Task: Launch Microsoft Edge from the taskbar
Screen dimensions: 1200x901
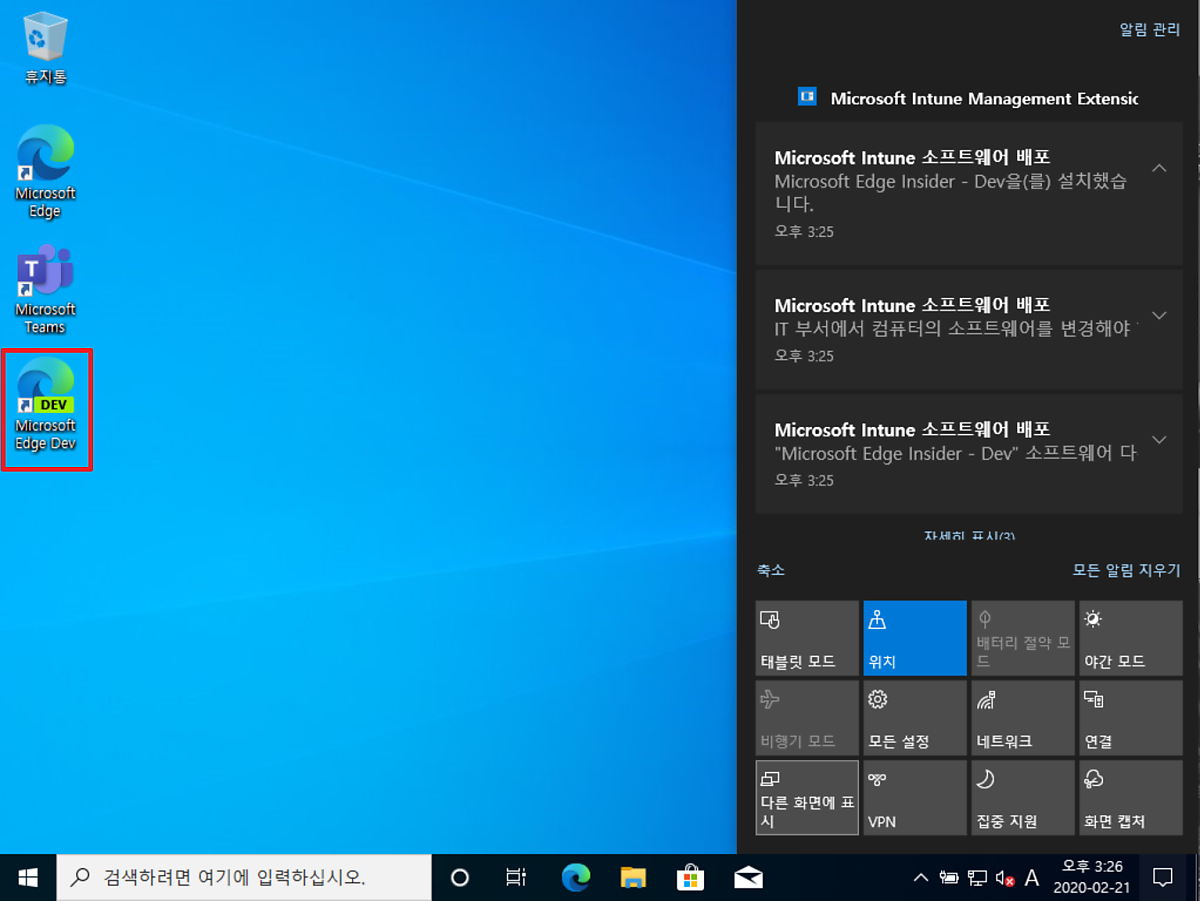Action: tap(575, 878)
